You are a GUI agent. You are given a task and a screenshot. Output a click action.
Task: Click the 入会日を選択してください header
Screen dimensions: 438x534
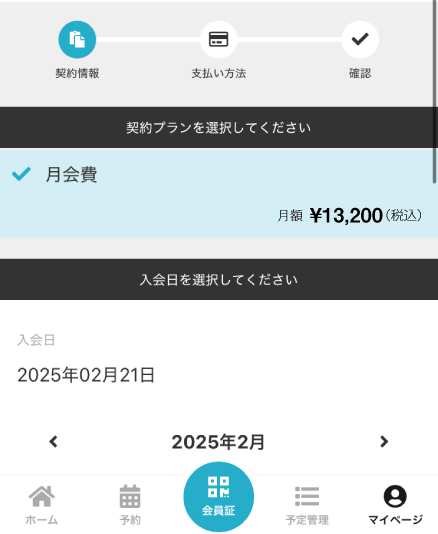point(219,280)
